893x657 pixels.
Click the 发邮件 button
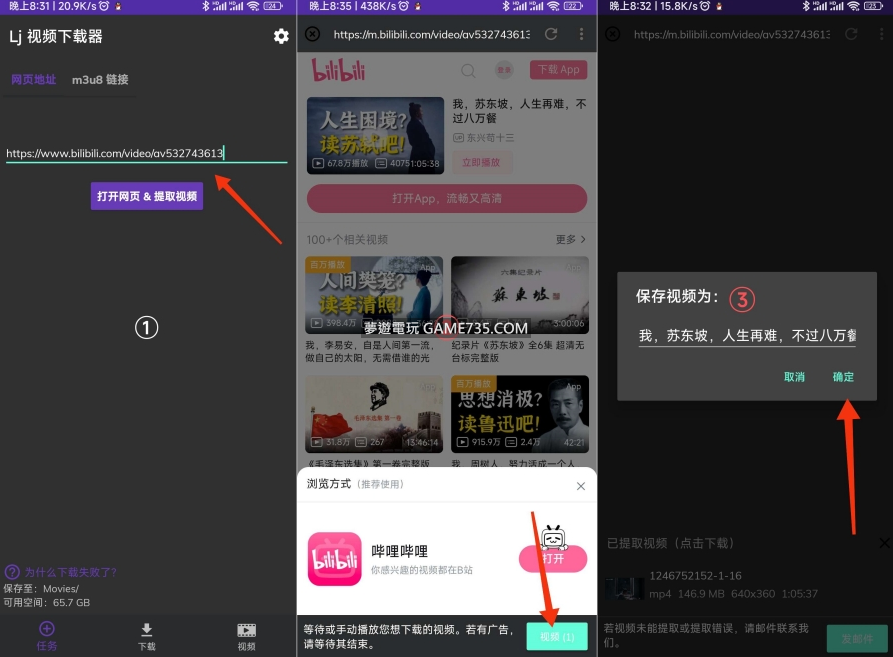(x=857, y=639)
